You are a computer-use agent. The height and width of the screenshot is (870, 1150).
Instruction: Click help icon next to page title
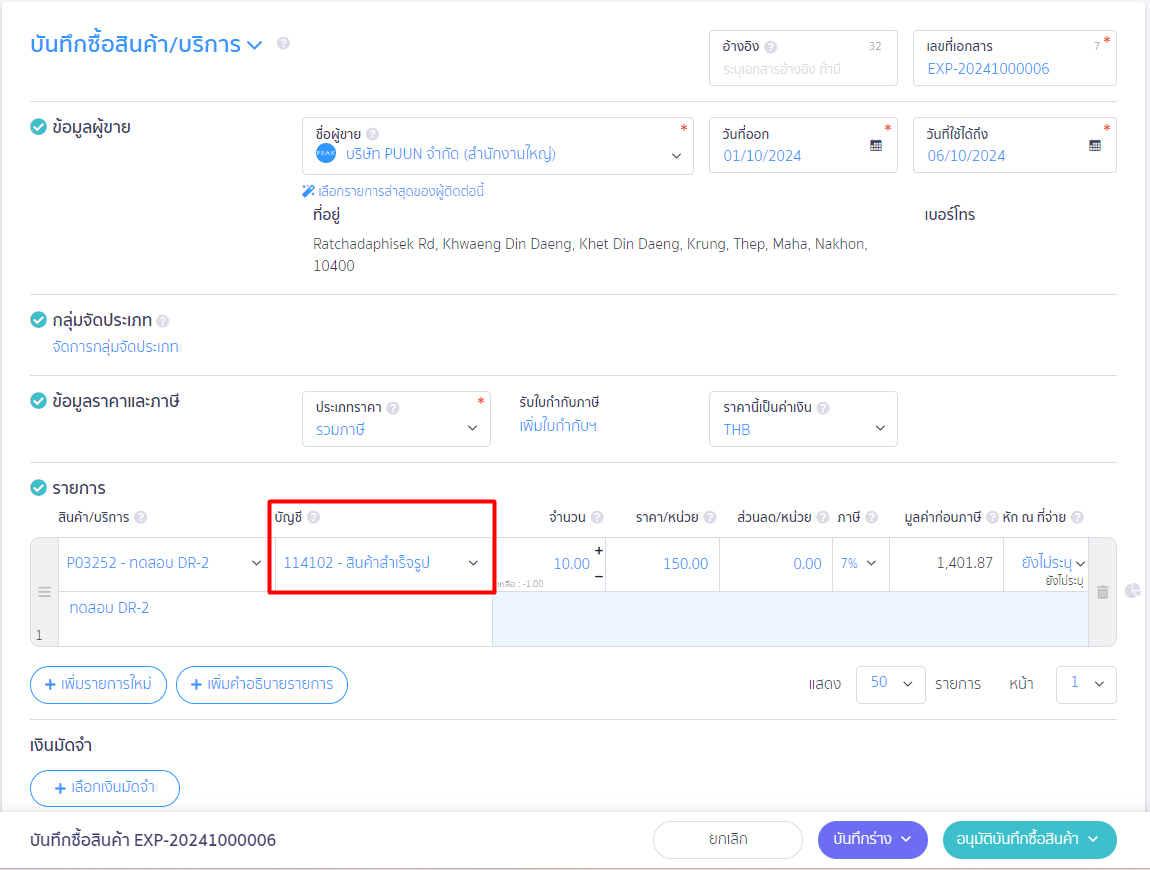[x=283, y=43]
